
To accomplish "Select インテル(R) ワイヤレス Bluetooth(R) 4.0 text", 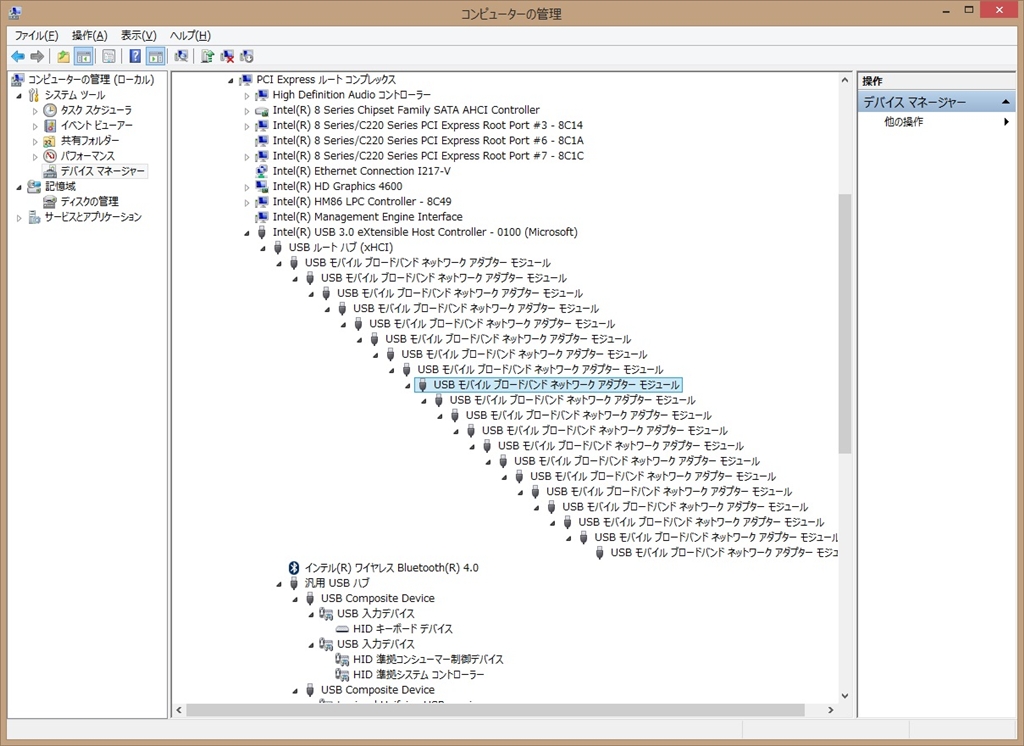I will pyautogui.click(x=391, y=568).
